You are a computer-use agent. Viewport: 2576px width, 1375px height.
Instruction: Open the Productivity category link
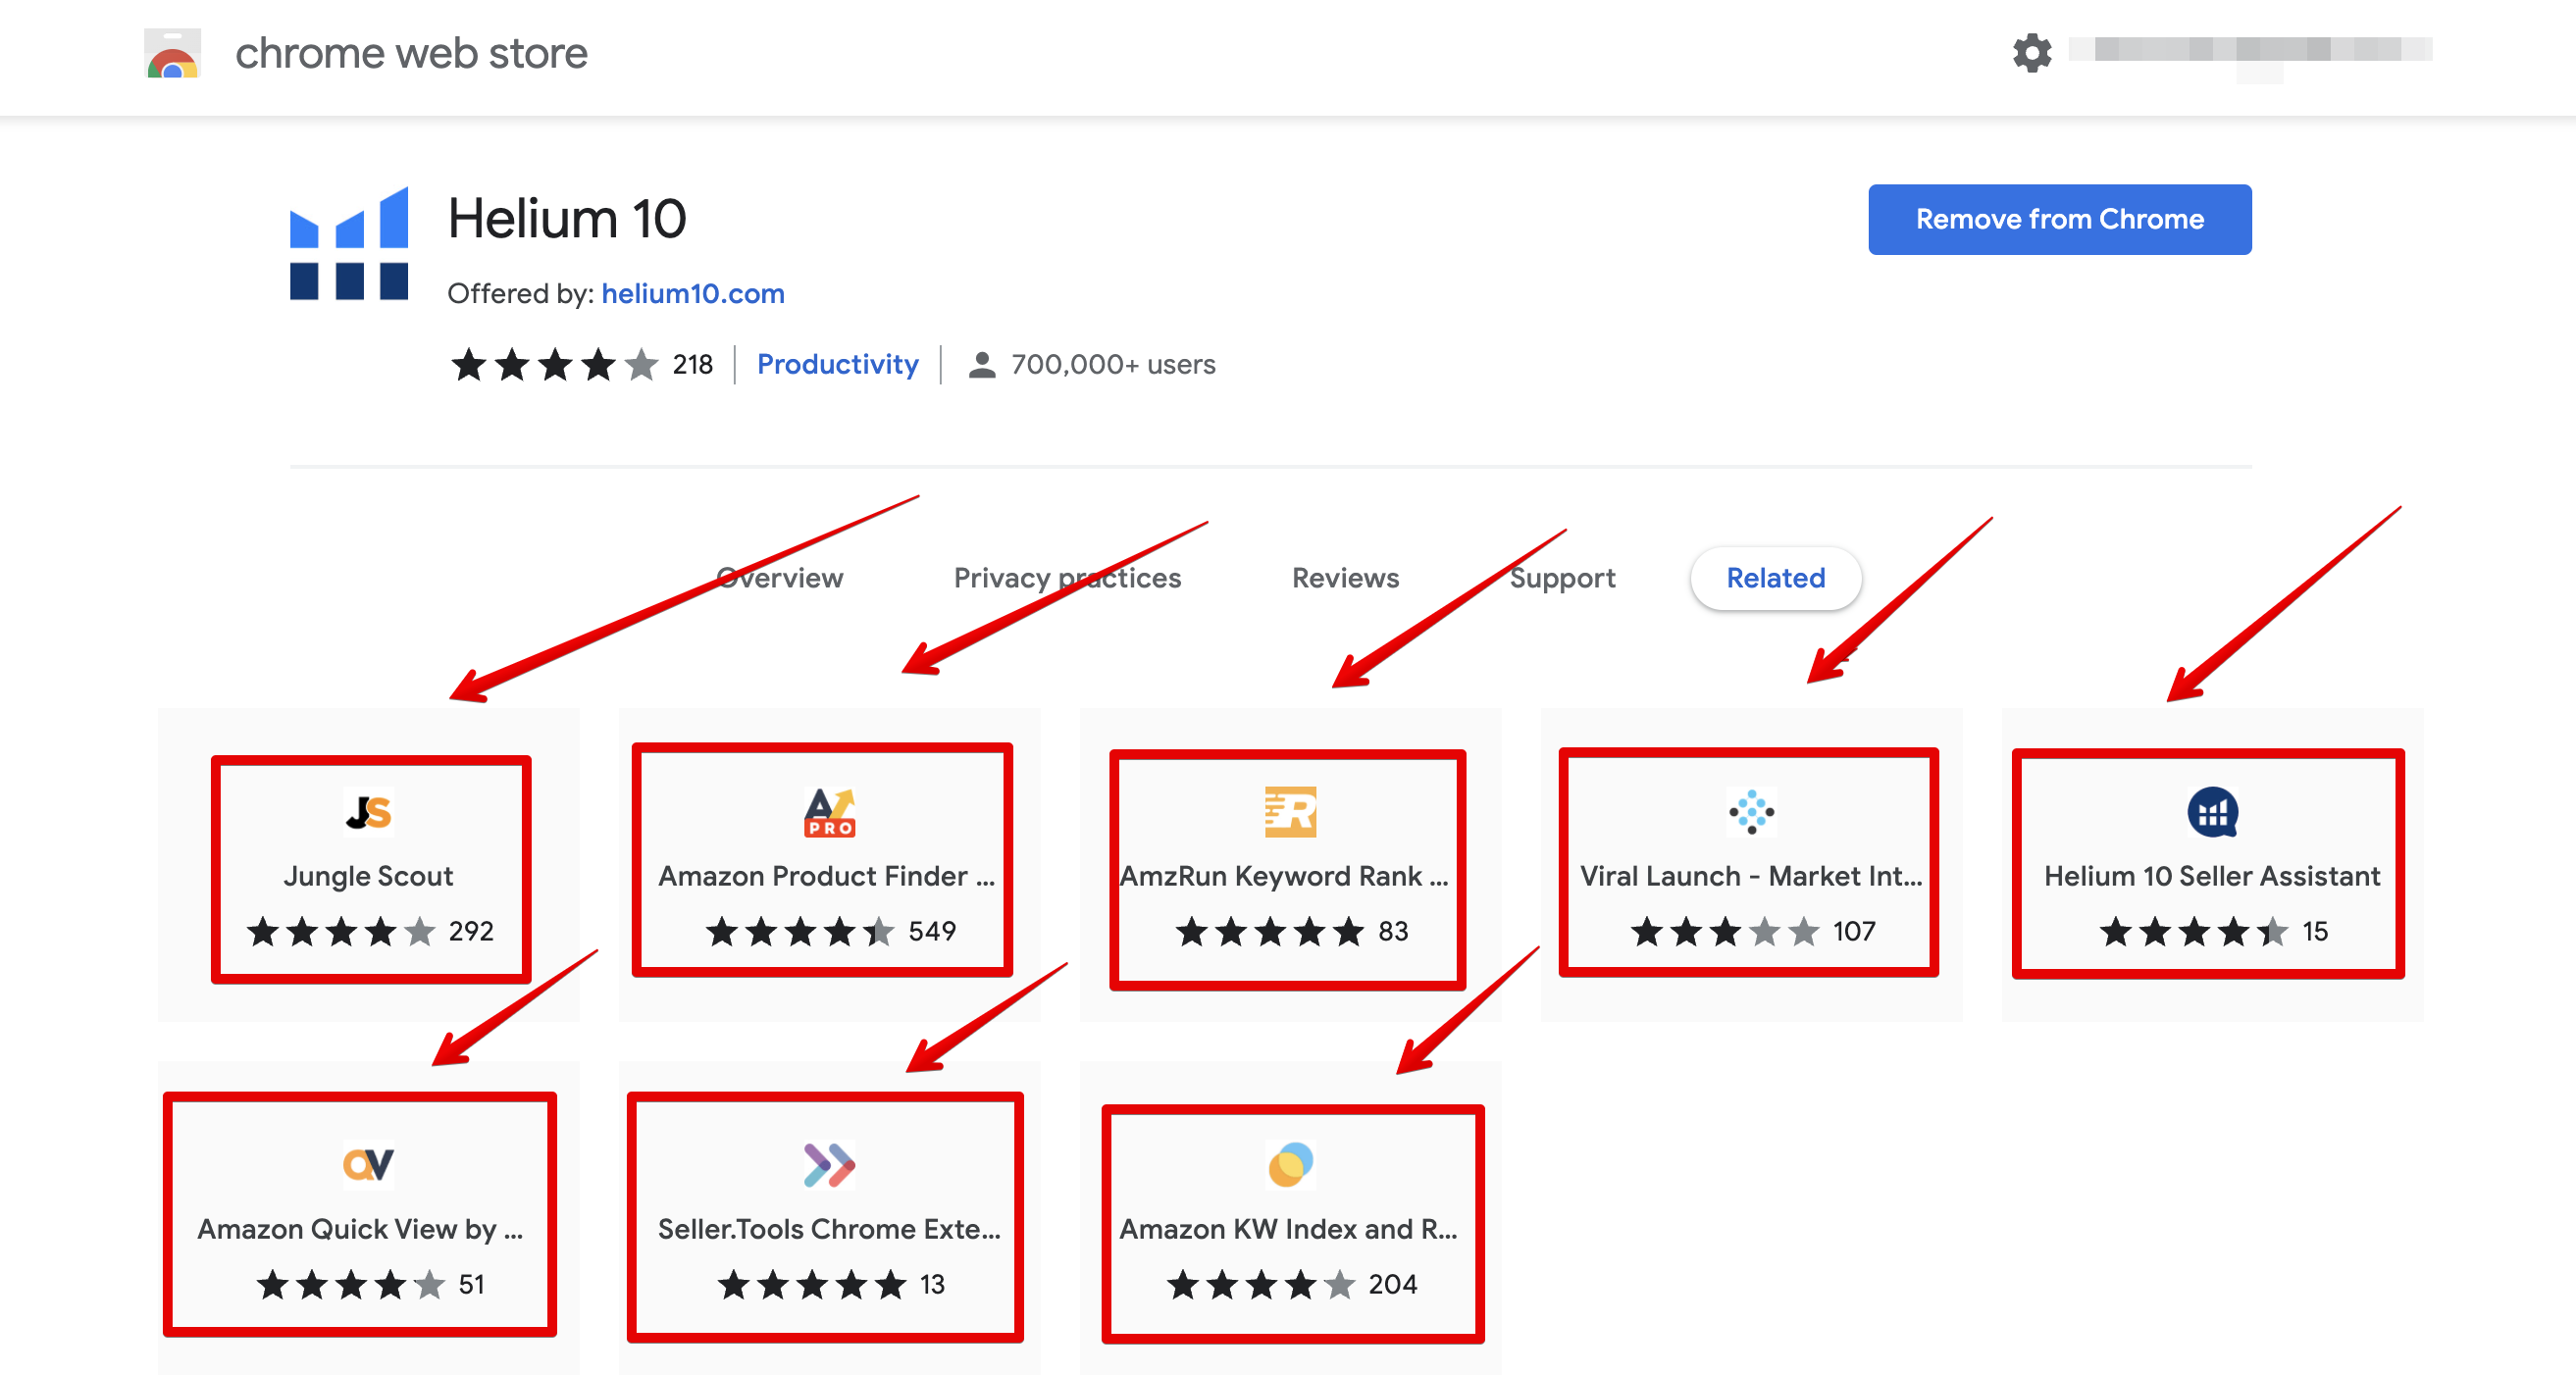837,365
